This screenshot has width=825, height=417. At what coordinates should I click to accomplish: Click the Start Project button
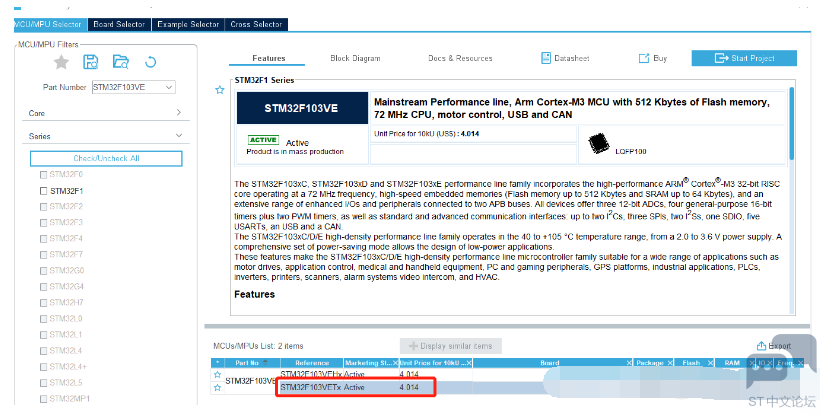[744, 58]
